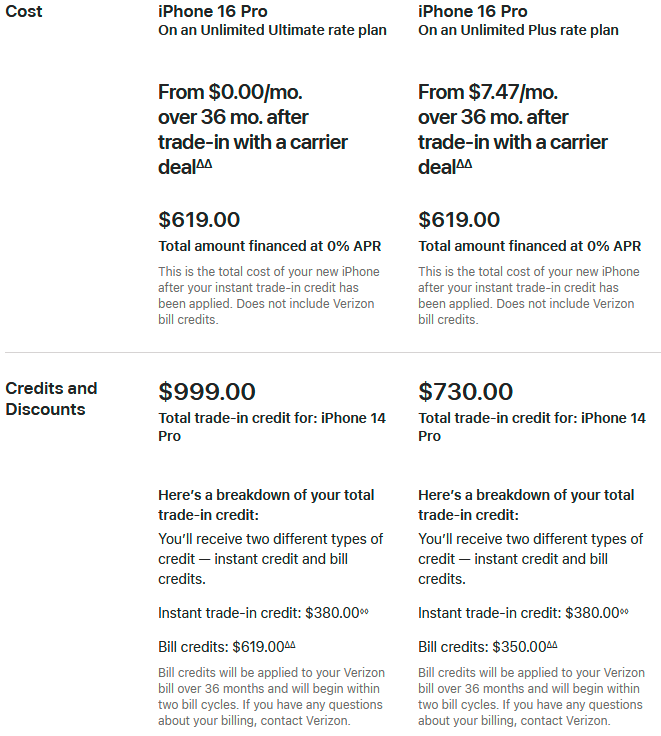Select the Cost section heading

pyautogui.click(x=23, y=11)
